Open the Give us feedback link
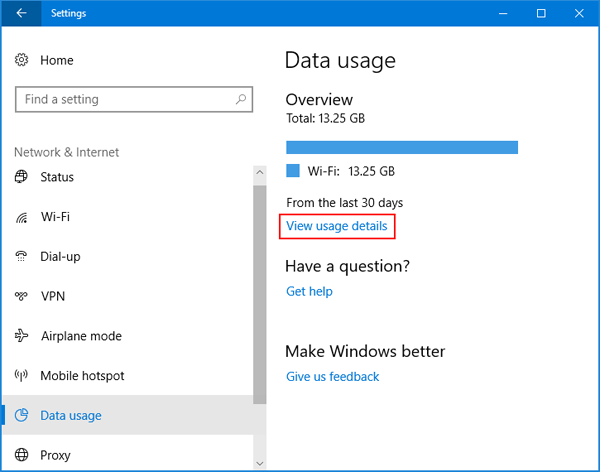Screen dimensions: 600x472 (x=332, y=377)
